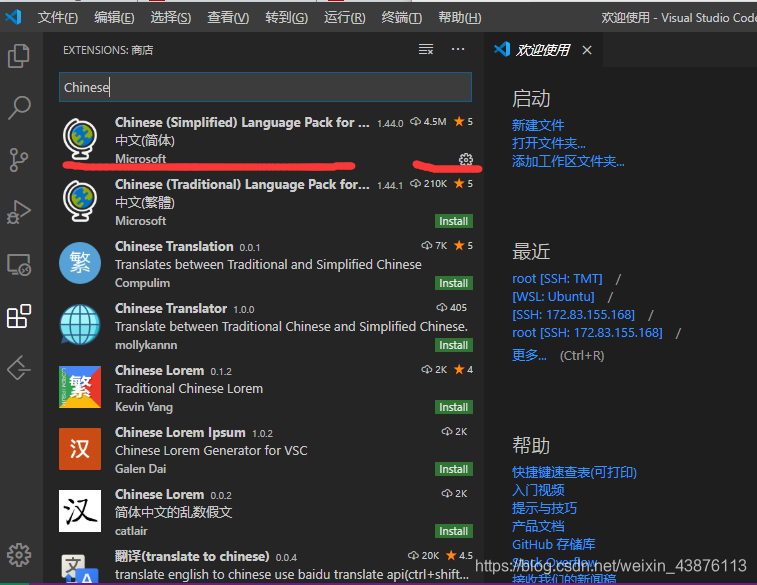This screenshot has width=757, height=585.
Task: Focus the extensions search box
Action: click(x=265, y=87)
